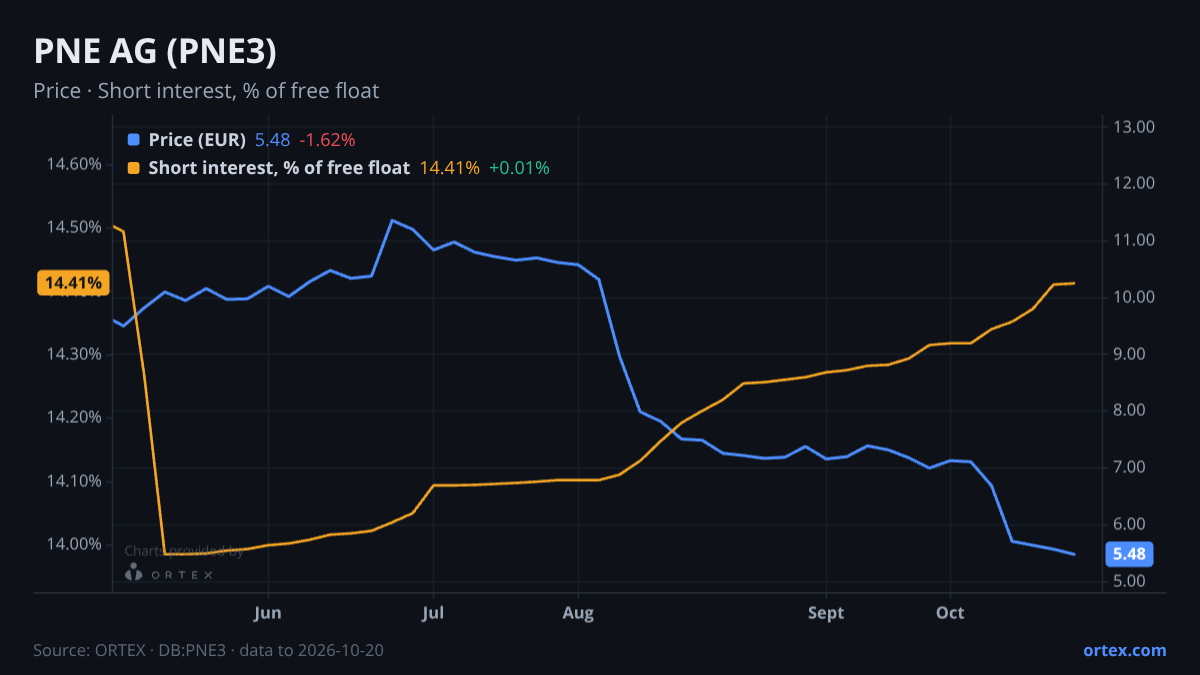Click the 14.20% left axis label
This screenshot has height=675, width=1200.
(74, 417)
